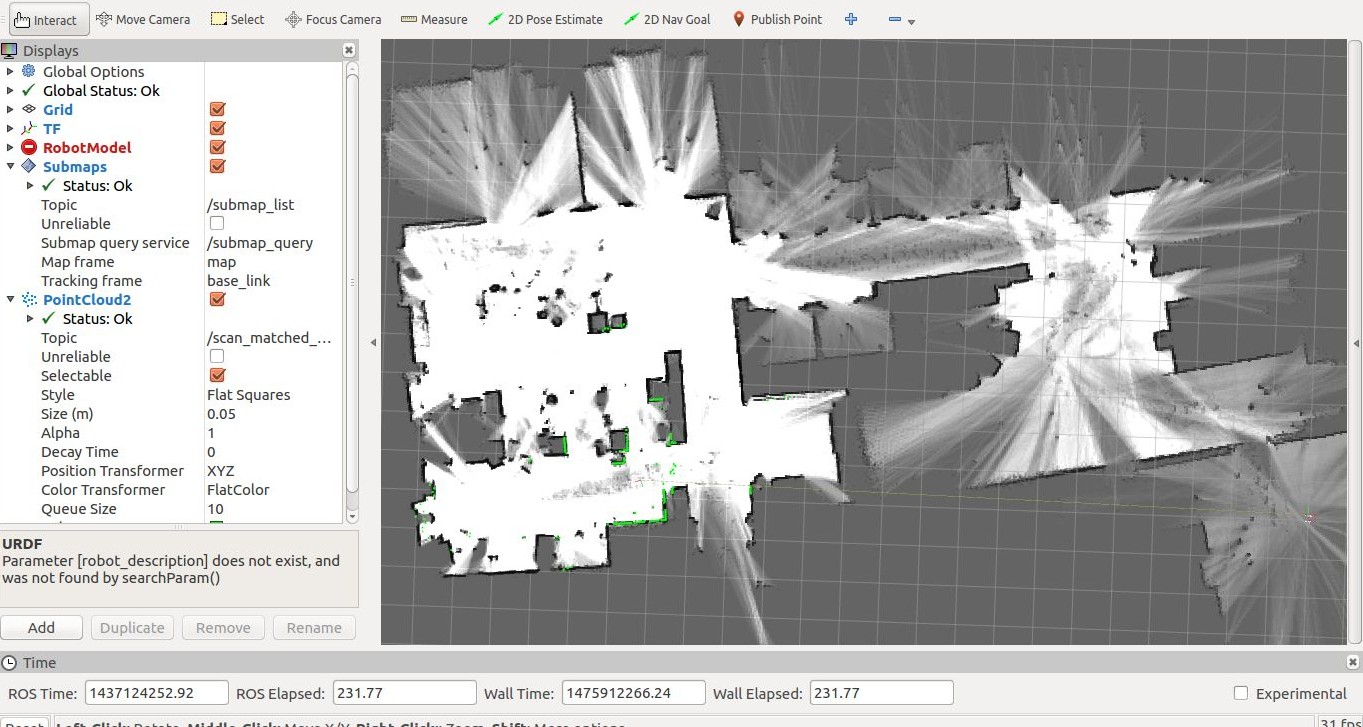Image resolution: width=1363 pixels, height=727 pixels.
Task: Select the Interact tool
Action: pos(45,19)
